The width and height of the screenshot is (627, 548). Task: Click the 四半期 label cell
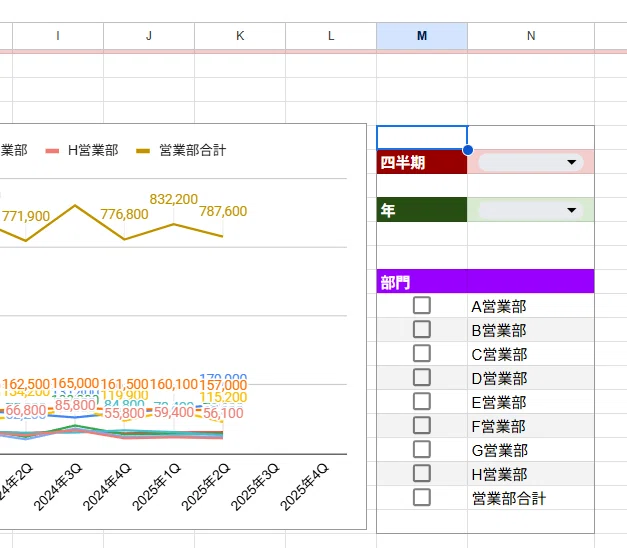(422, 162)
